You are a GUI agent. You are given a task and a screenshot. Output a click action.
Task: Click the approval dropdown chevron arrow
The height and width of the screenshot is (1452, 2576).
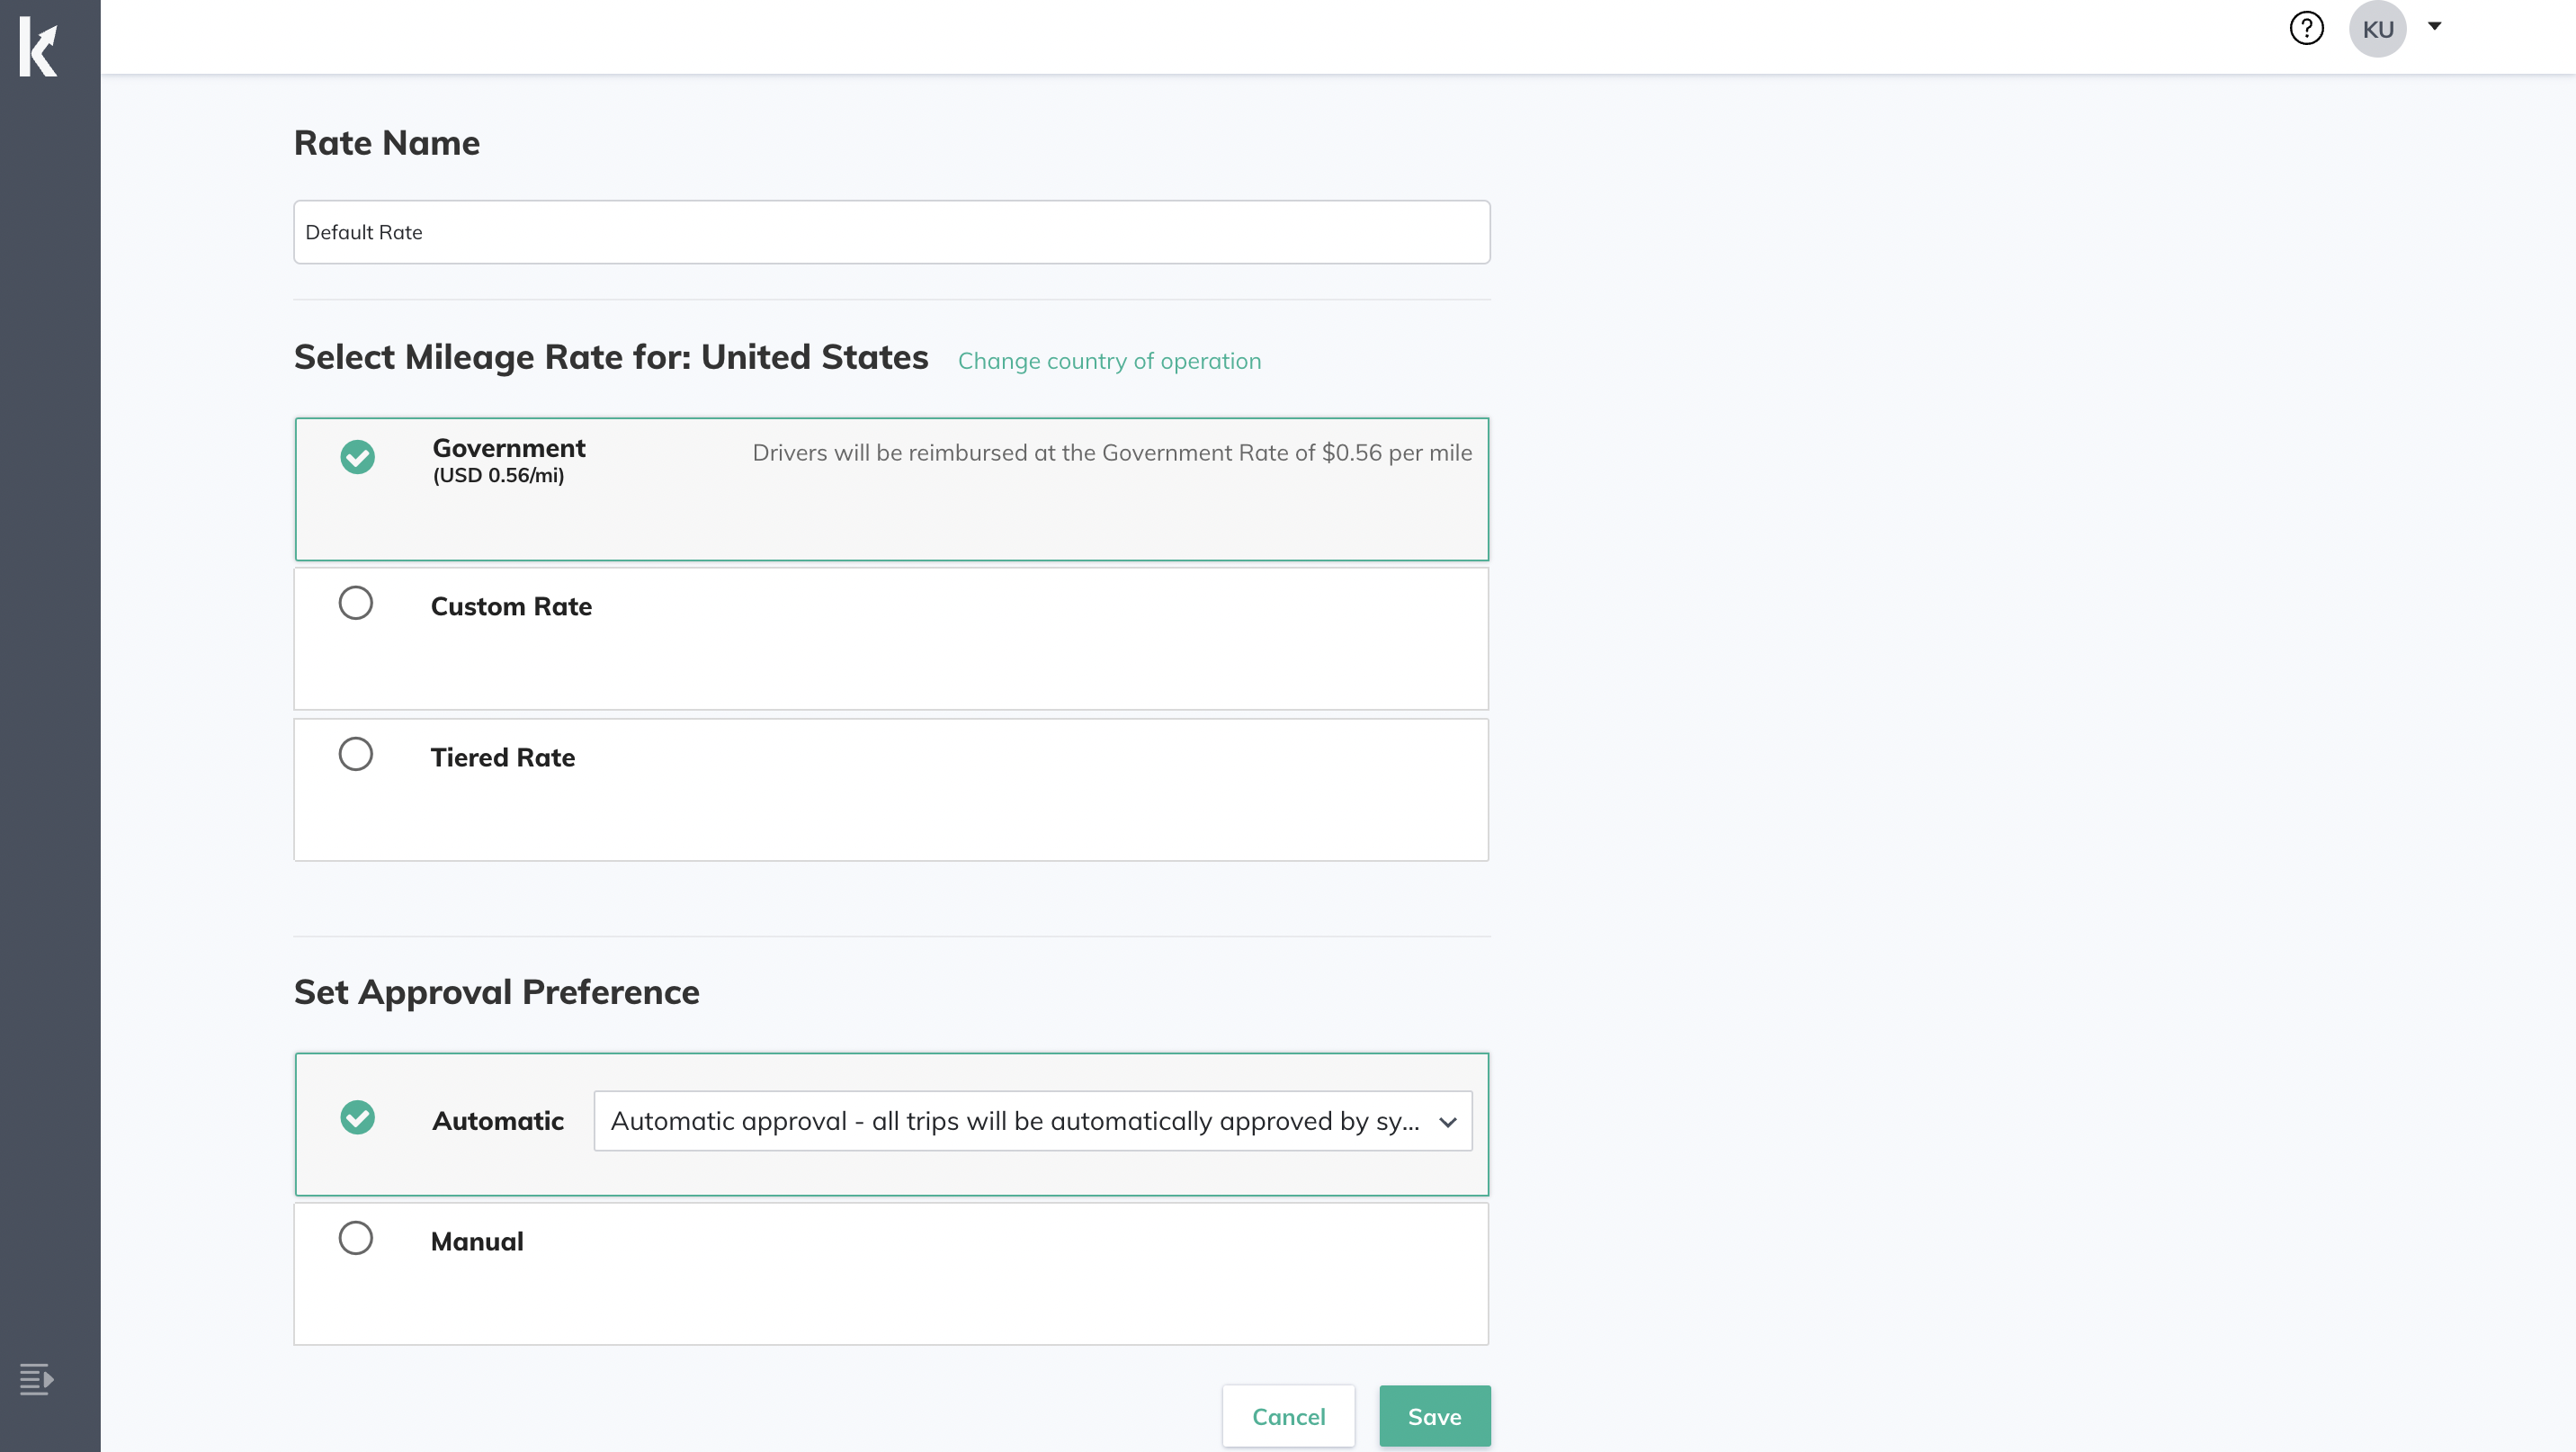pos(1447,1122)
